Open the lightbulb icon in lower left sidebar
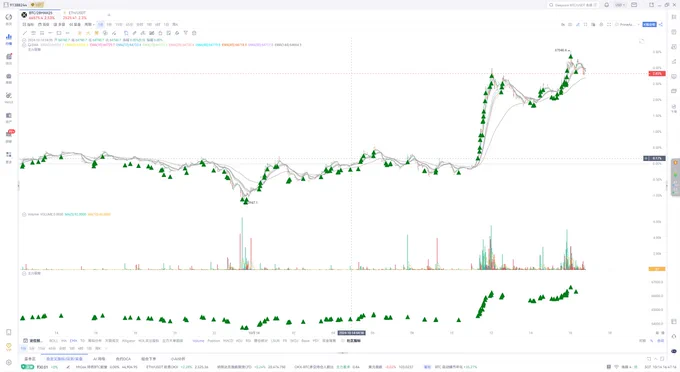 coord(9,347)
